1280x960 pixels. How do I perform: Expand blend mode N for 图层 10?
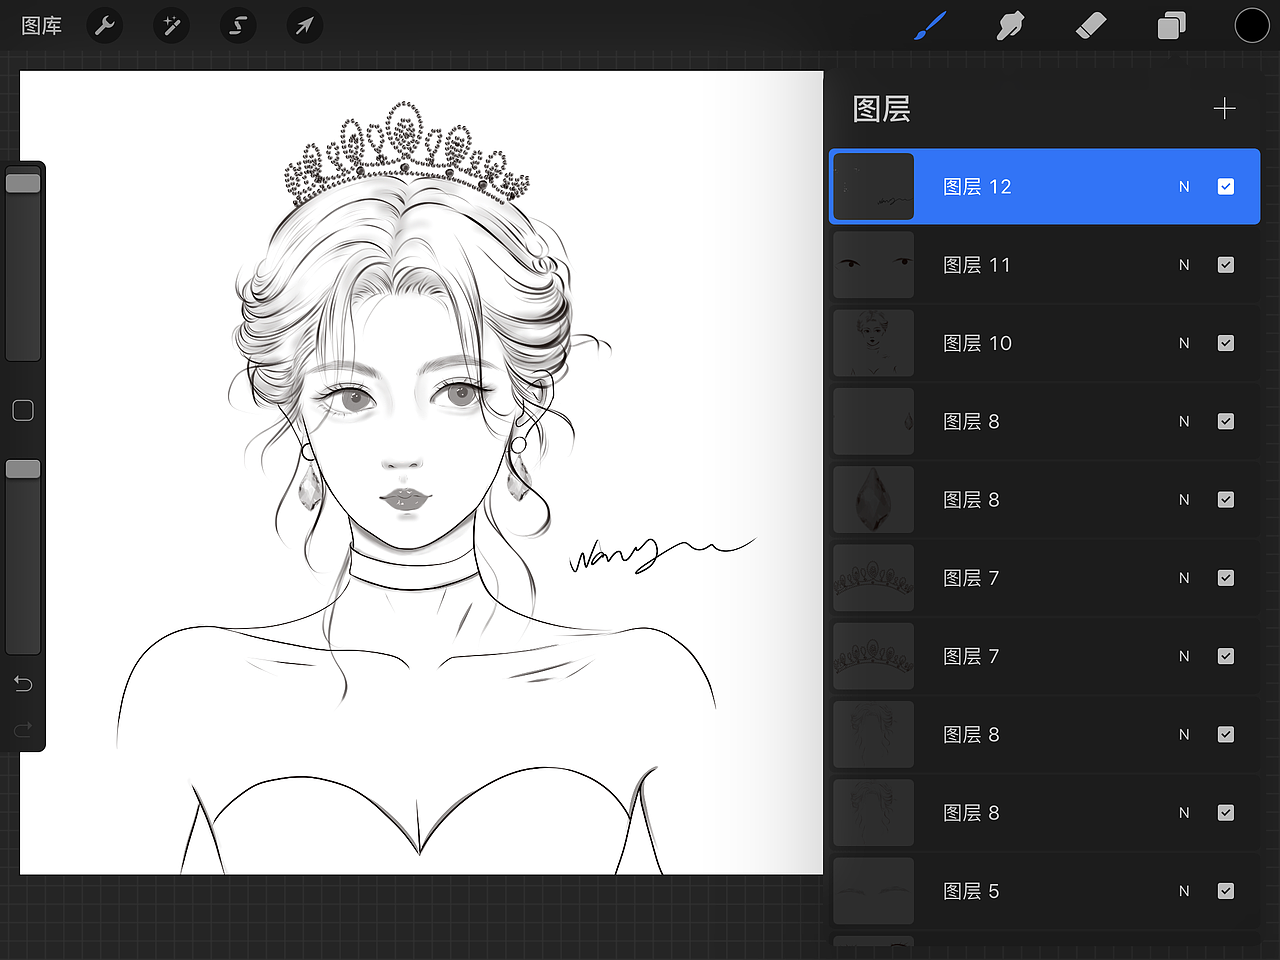(1184, 343)
